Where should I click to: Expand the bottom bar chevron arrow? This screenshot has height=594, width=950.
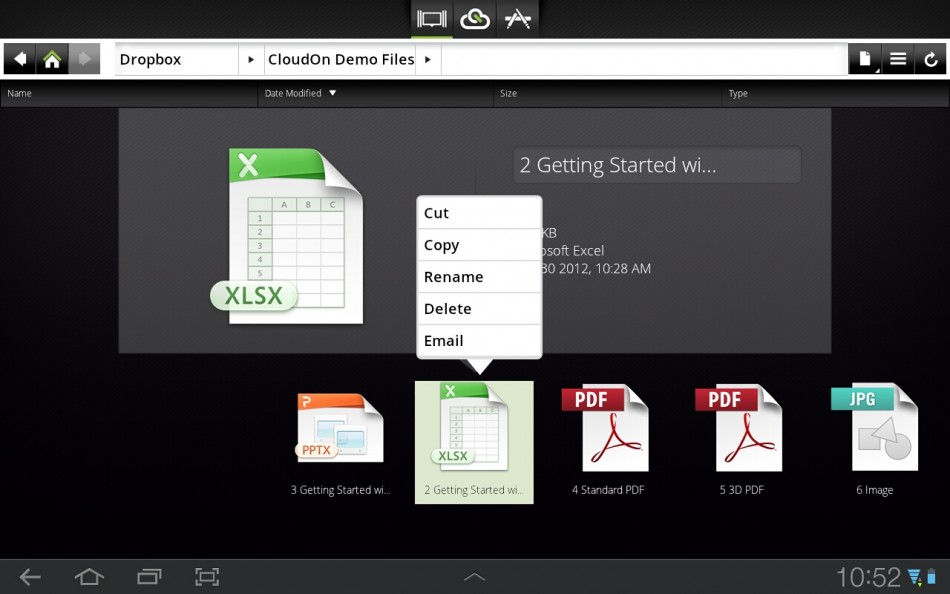click(x=474, y=576)
